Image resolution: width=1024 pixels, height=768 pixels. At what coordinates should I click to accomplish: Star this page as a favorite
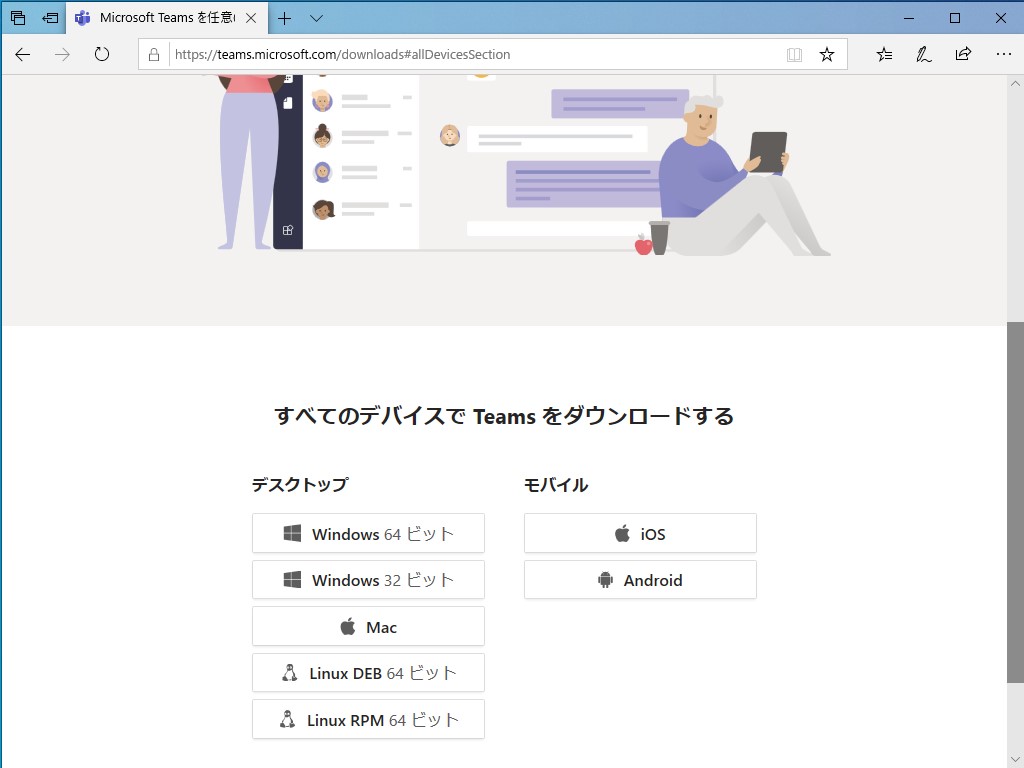827,55
